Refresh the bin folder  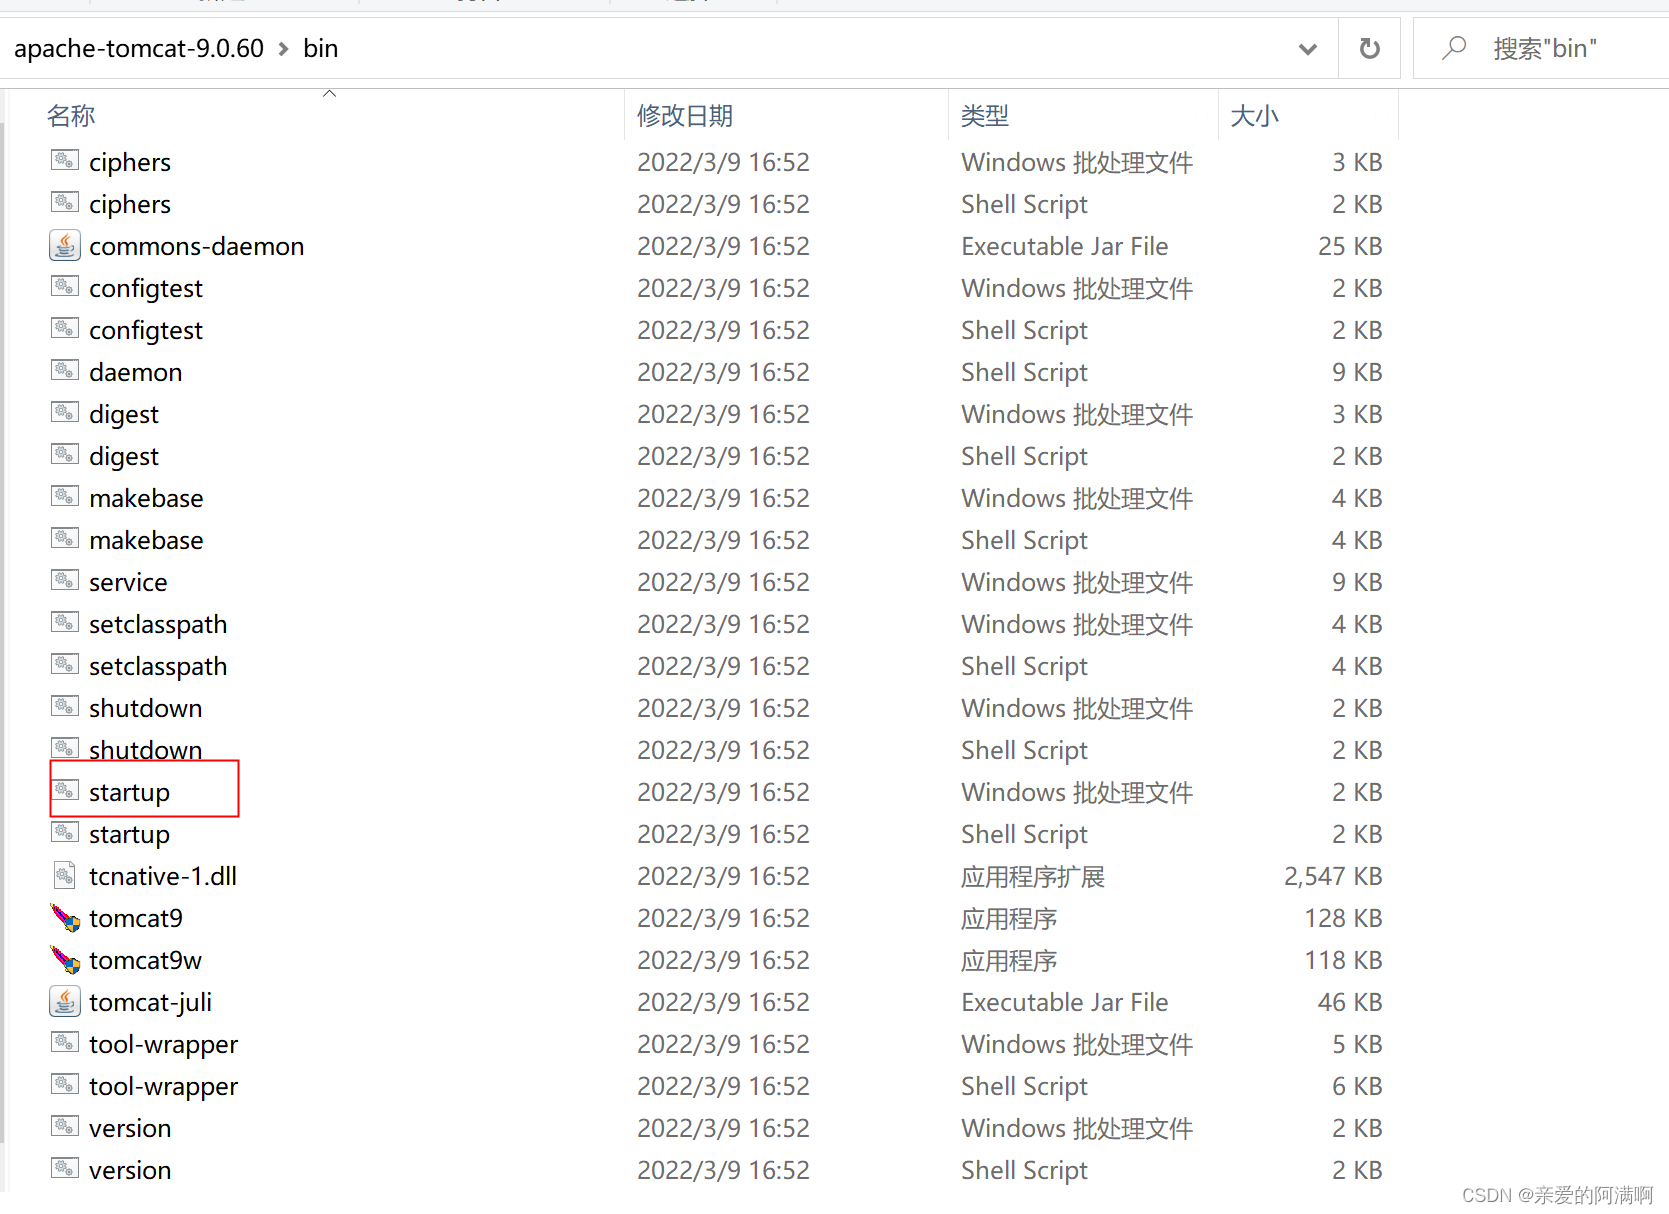point(1370,48)
